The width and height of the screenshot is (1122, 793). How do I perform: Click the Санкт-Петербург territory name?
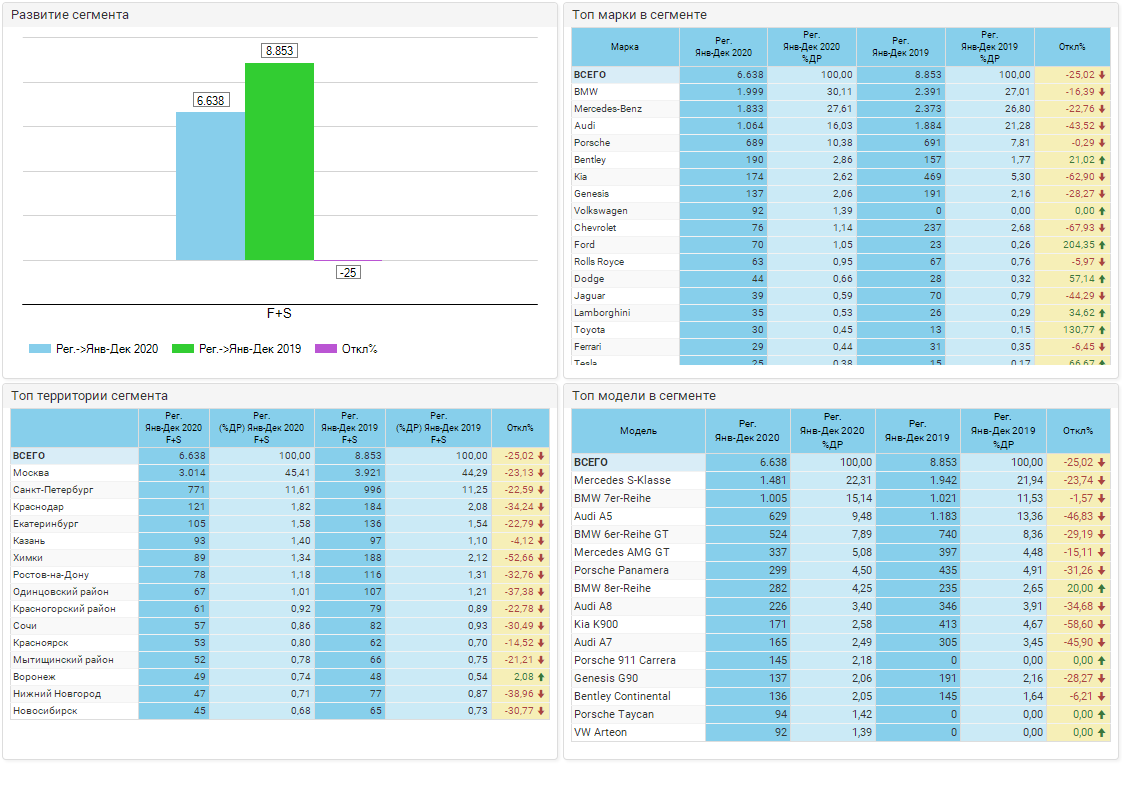[x=53, y=490]
